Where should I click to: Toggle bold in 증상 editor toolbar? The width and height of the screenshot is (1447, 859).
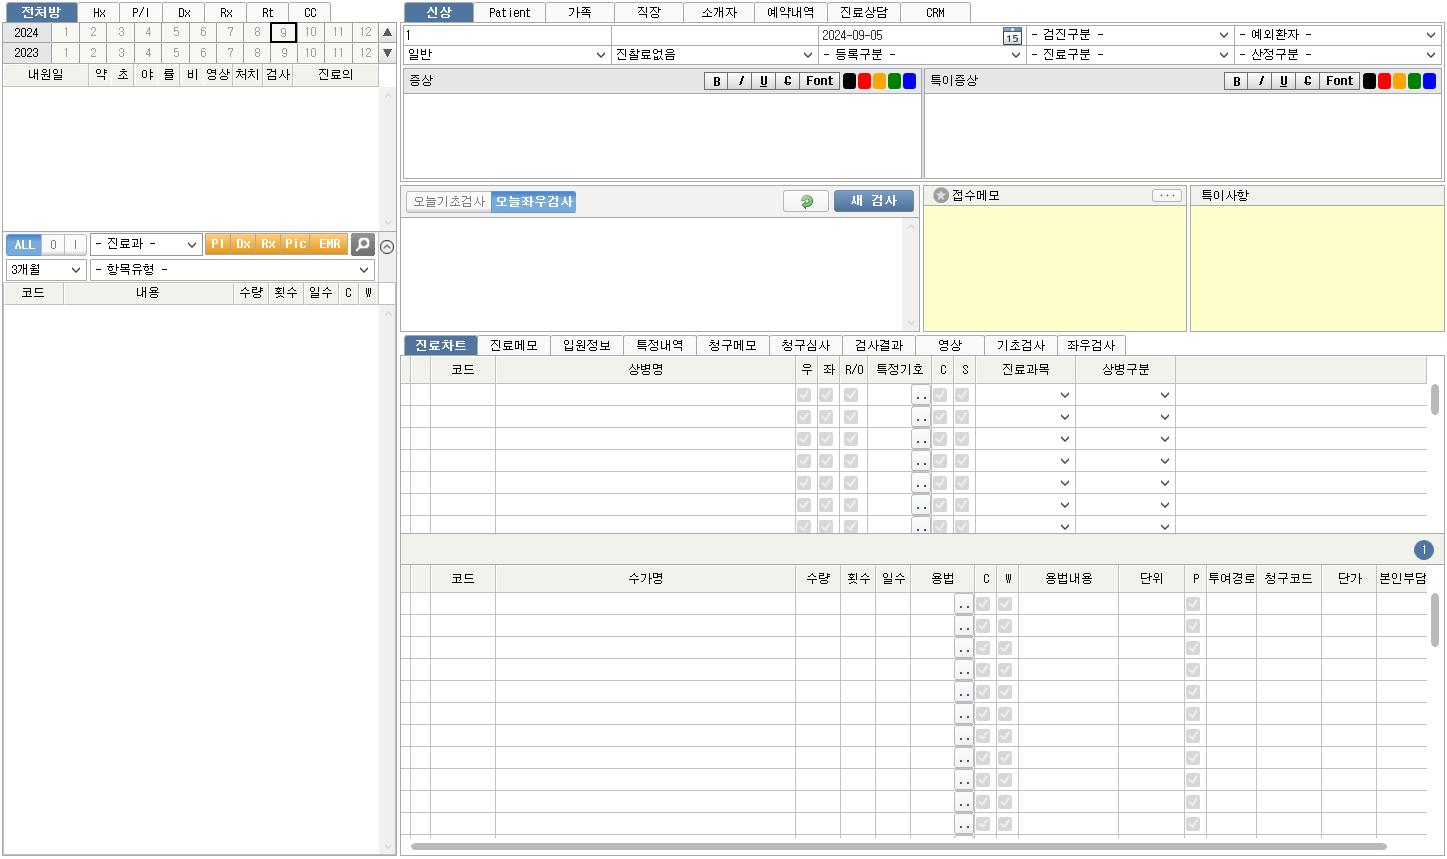pos(716,81)
